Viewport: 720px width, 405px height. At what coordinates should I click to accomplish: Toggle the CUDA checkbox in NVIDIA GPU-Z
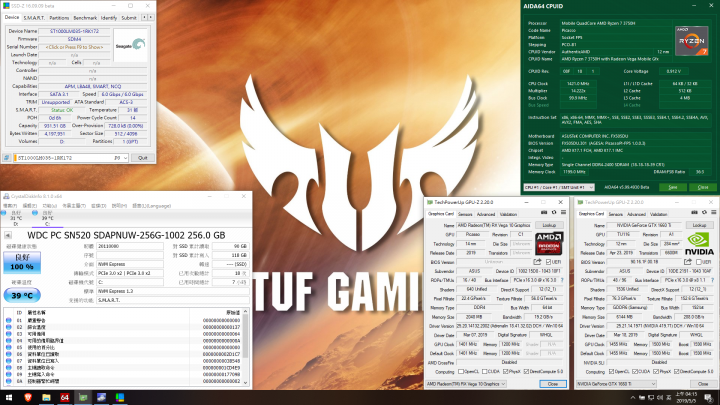[634, 371]
